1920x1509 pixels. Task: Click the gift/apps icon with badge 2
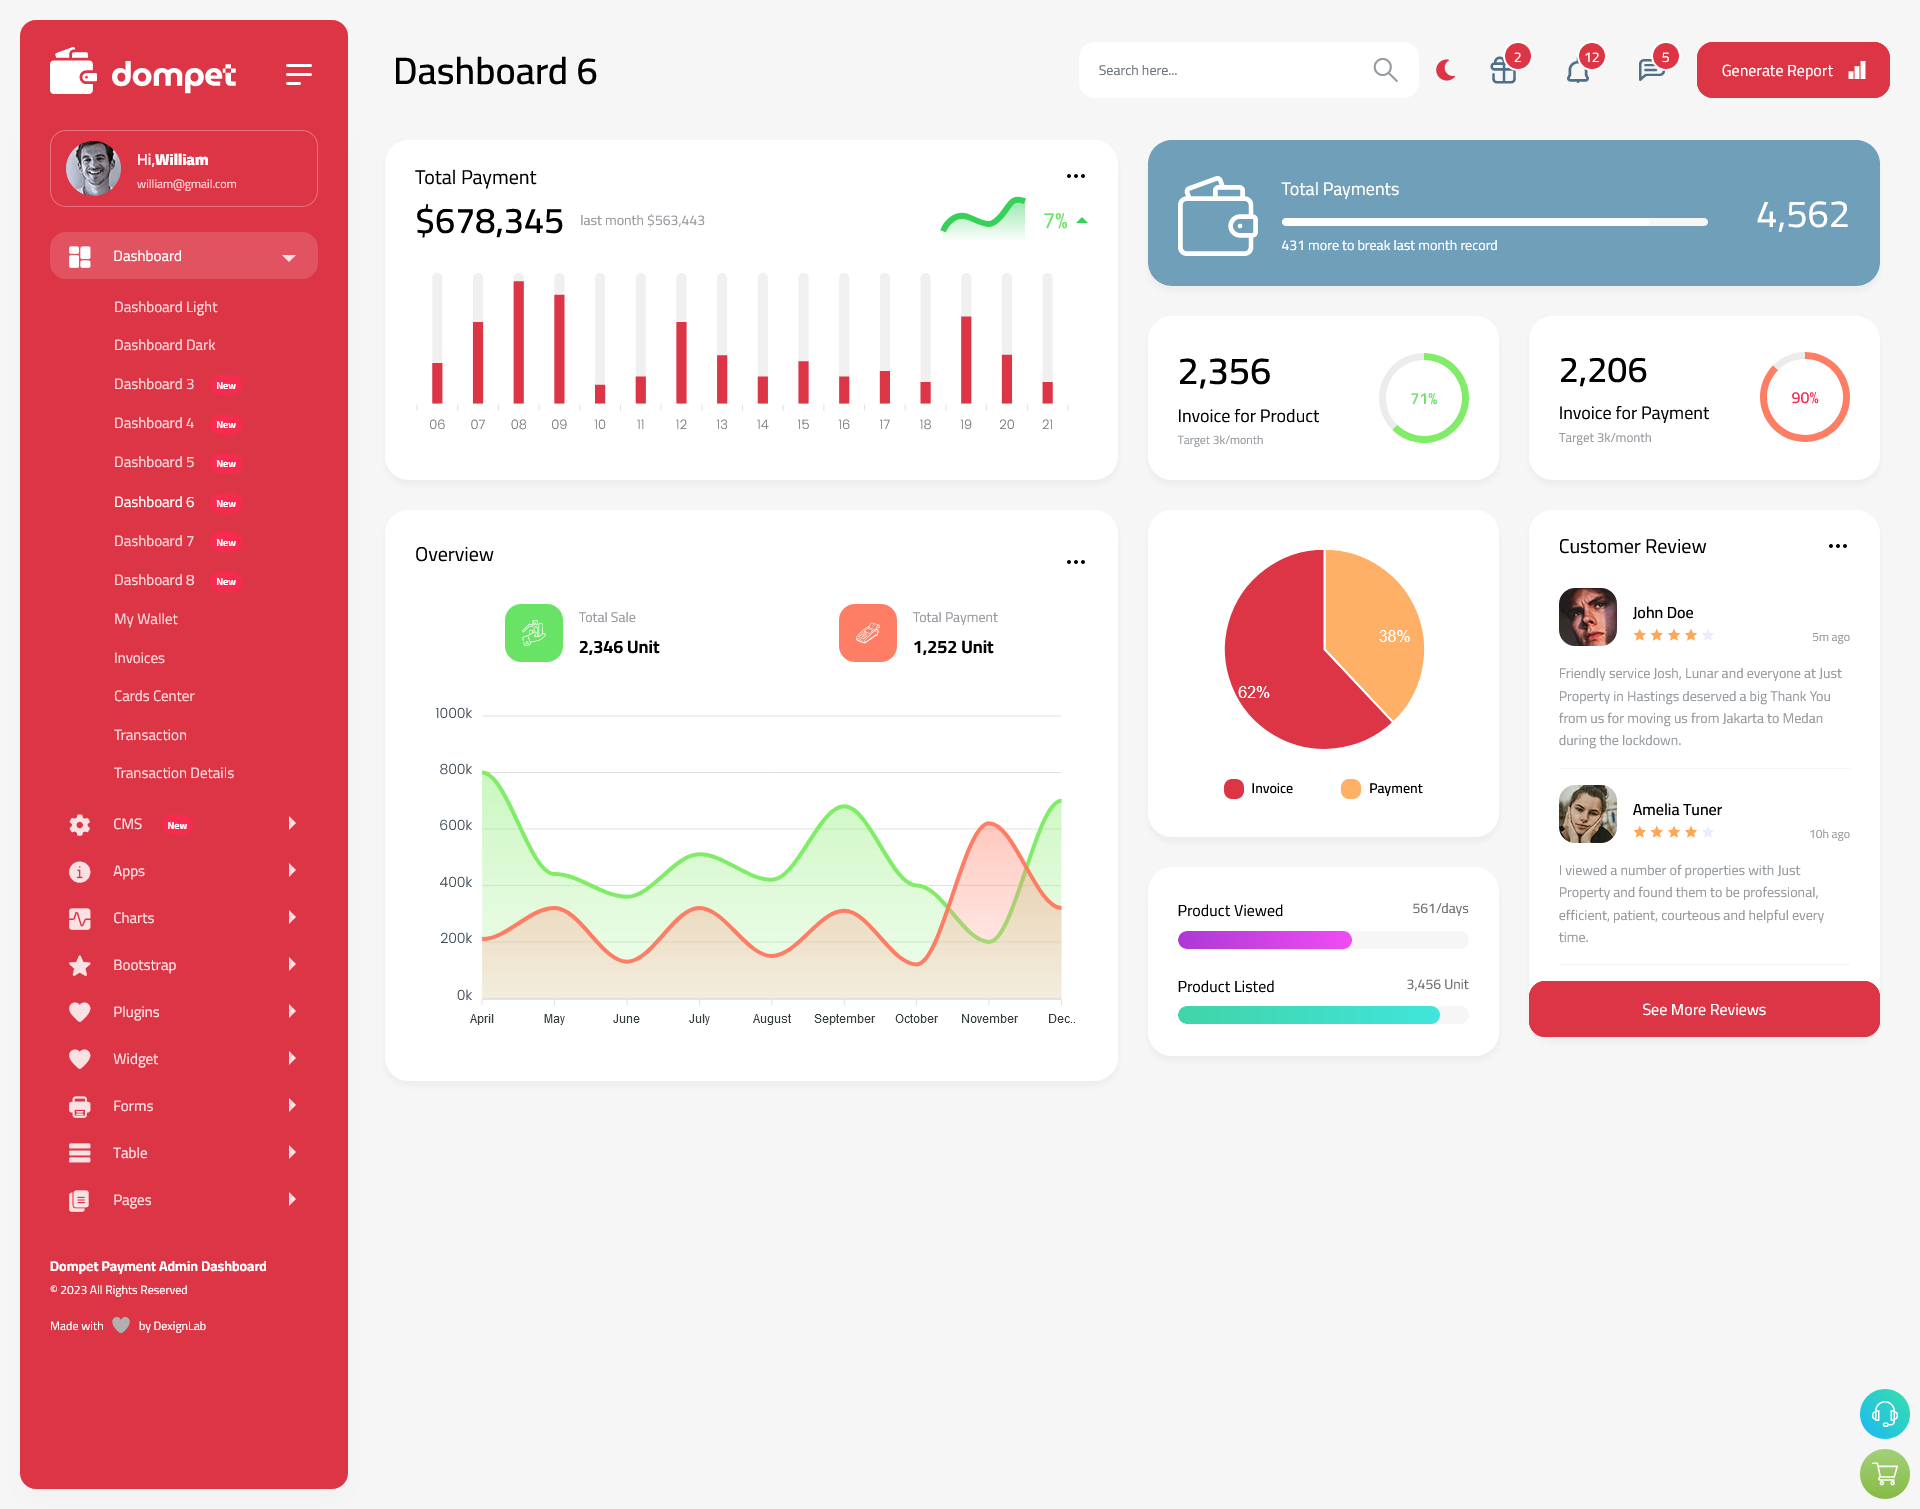point(1501,70)
